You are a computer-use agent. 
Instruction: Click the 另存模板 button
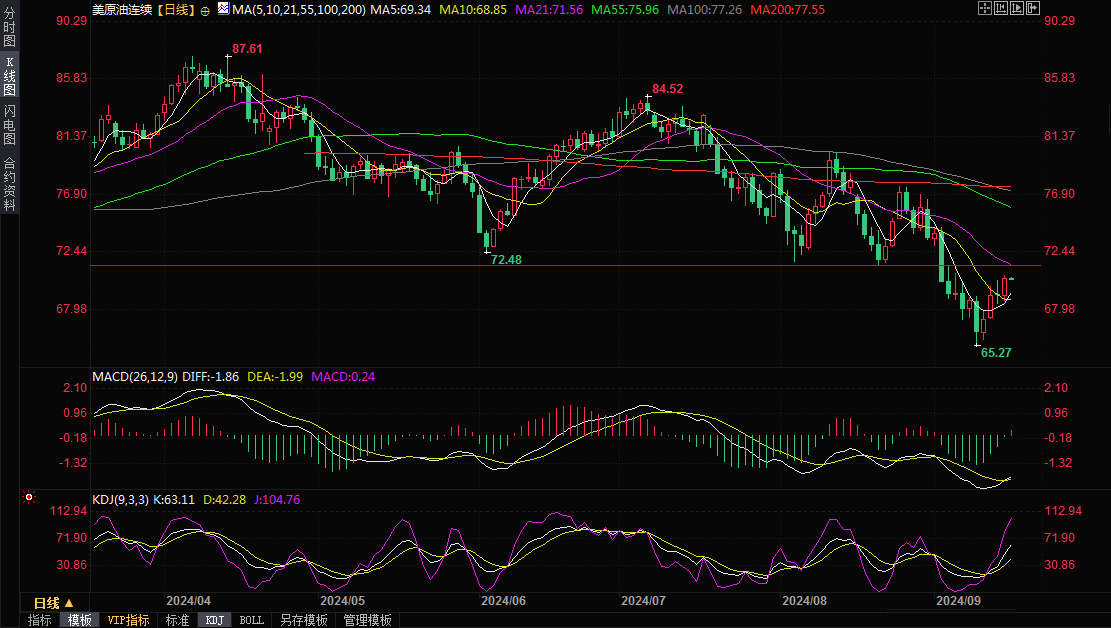coord(303,620)
